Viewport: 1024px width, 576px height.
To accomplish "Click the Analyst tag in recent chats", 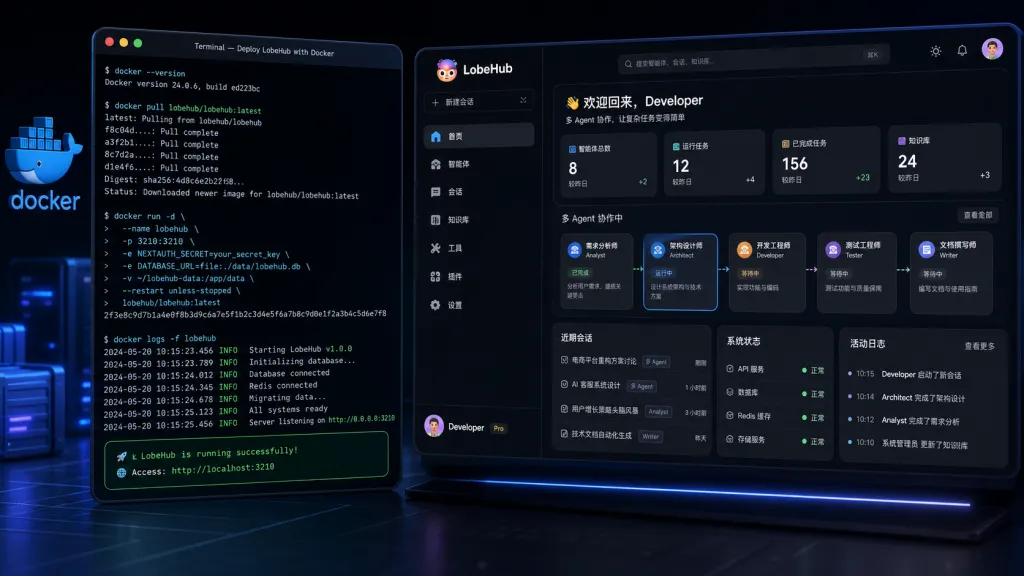I will (658, 411).
